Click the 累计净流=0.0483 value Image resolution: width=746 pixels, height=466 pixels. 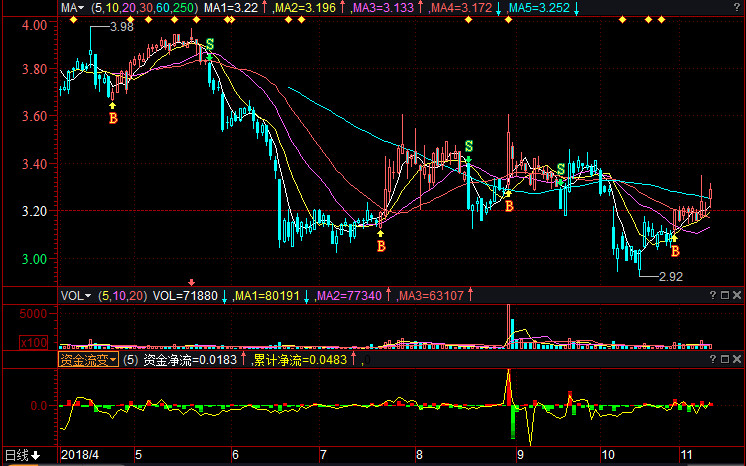pyautogui.click(x=300, y=360)
